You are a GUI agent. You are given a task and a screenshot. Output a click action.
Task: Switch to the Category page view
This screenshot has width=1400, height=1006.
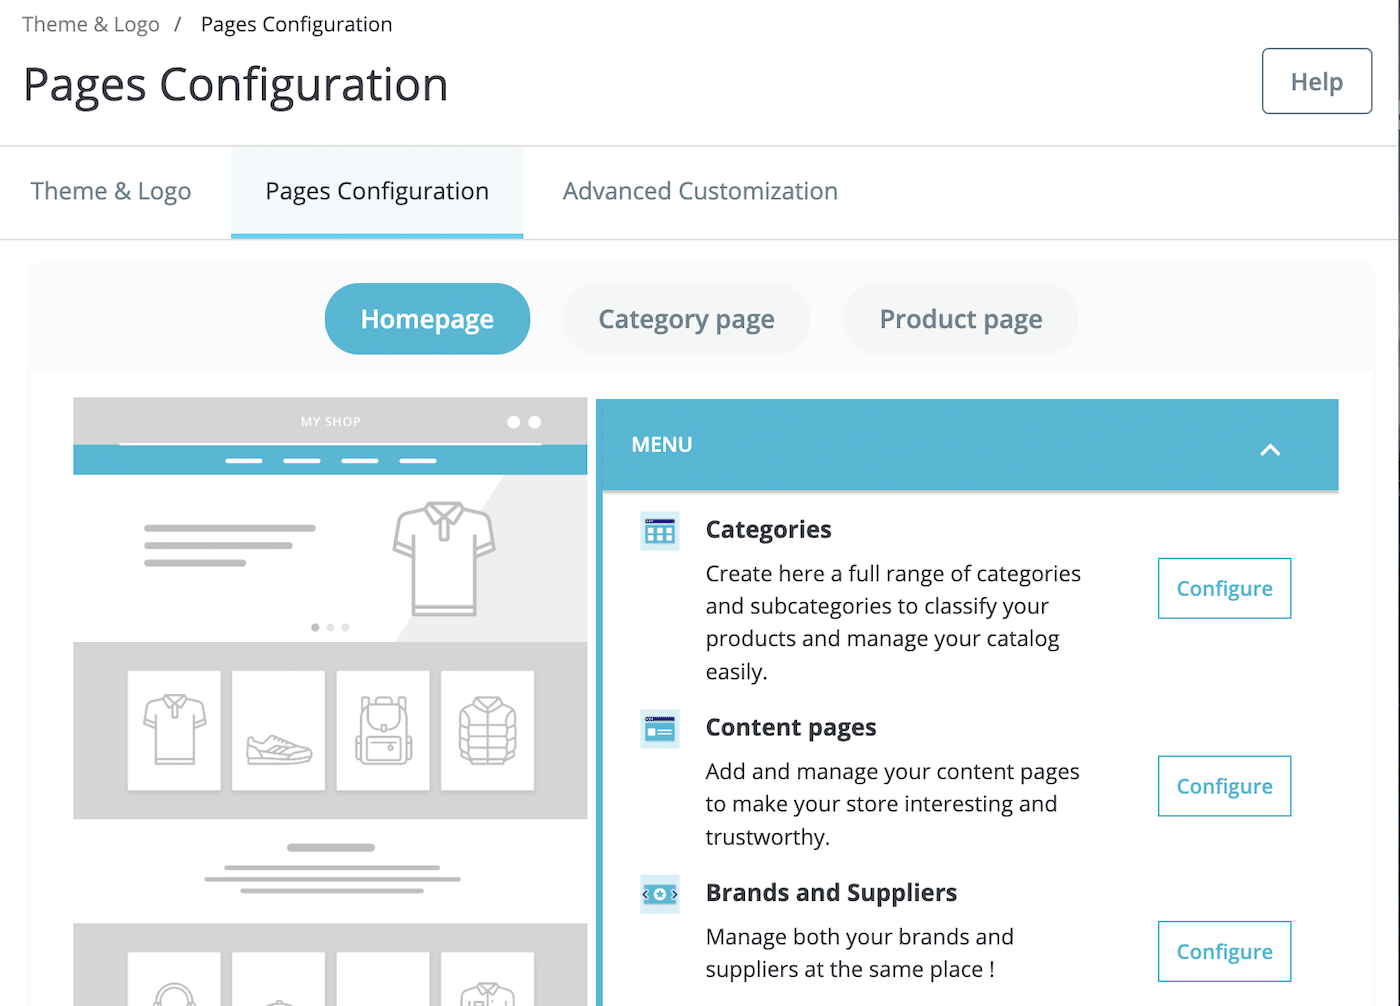(x=686, y=319)
